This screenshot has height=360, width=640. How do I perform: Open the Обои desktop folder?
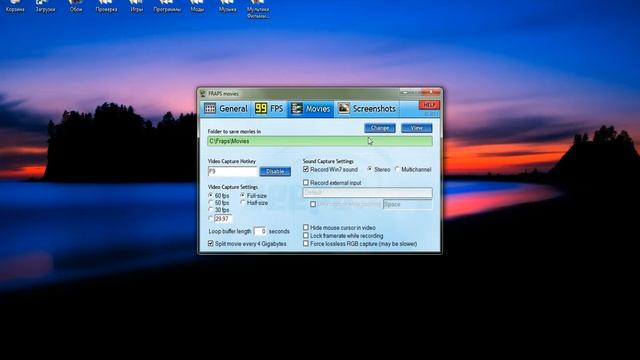(76, 6)
